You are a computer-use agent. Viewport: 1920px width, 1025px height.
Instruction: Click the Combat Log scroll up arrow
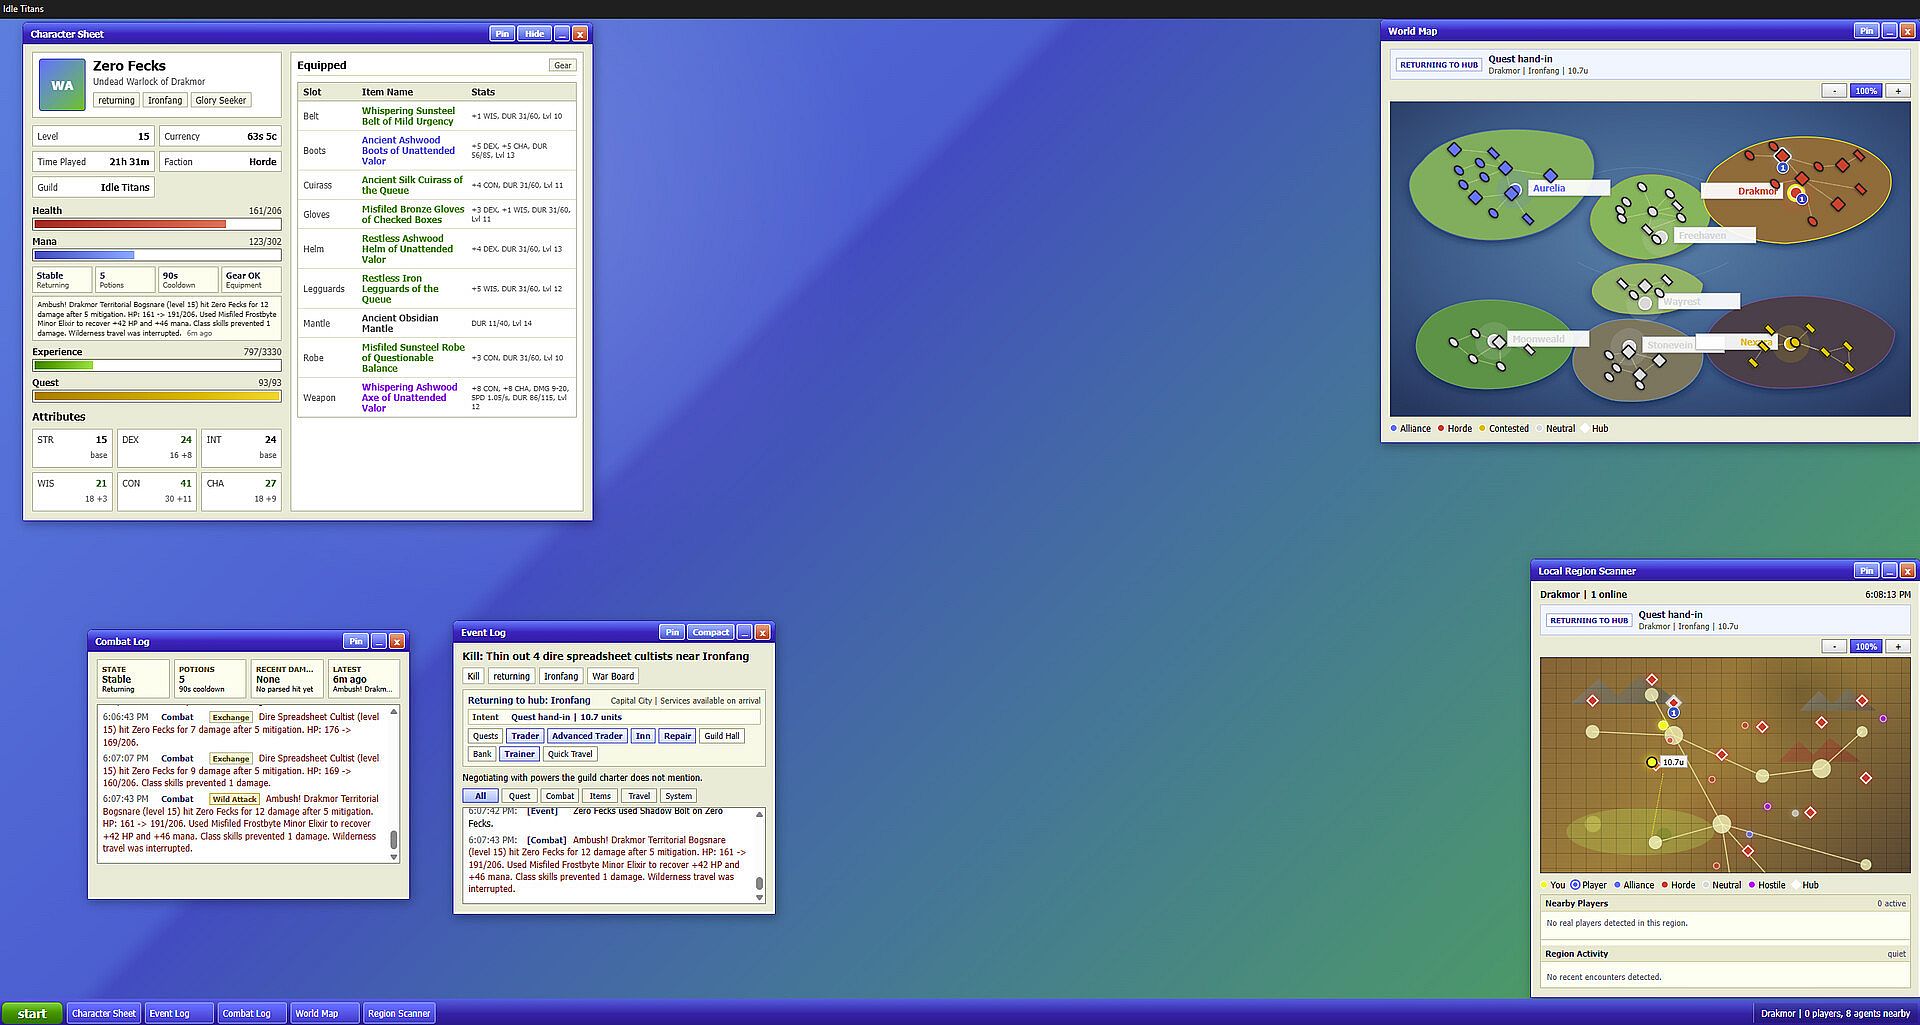pyautogui.click(x=394, y=711)
